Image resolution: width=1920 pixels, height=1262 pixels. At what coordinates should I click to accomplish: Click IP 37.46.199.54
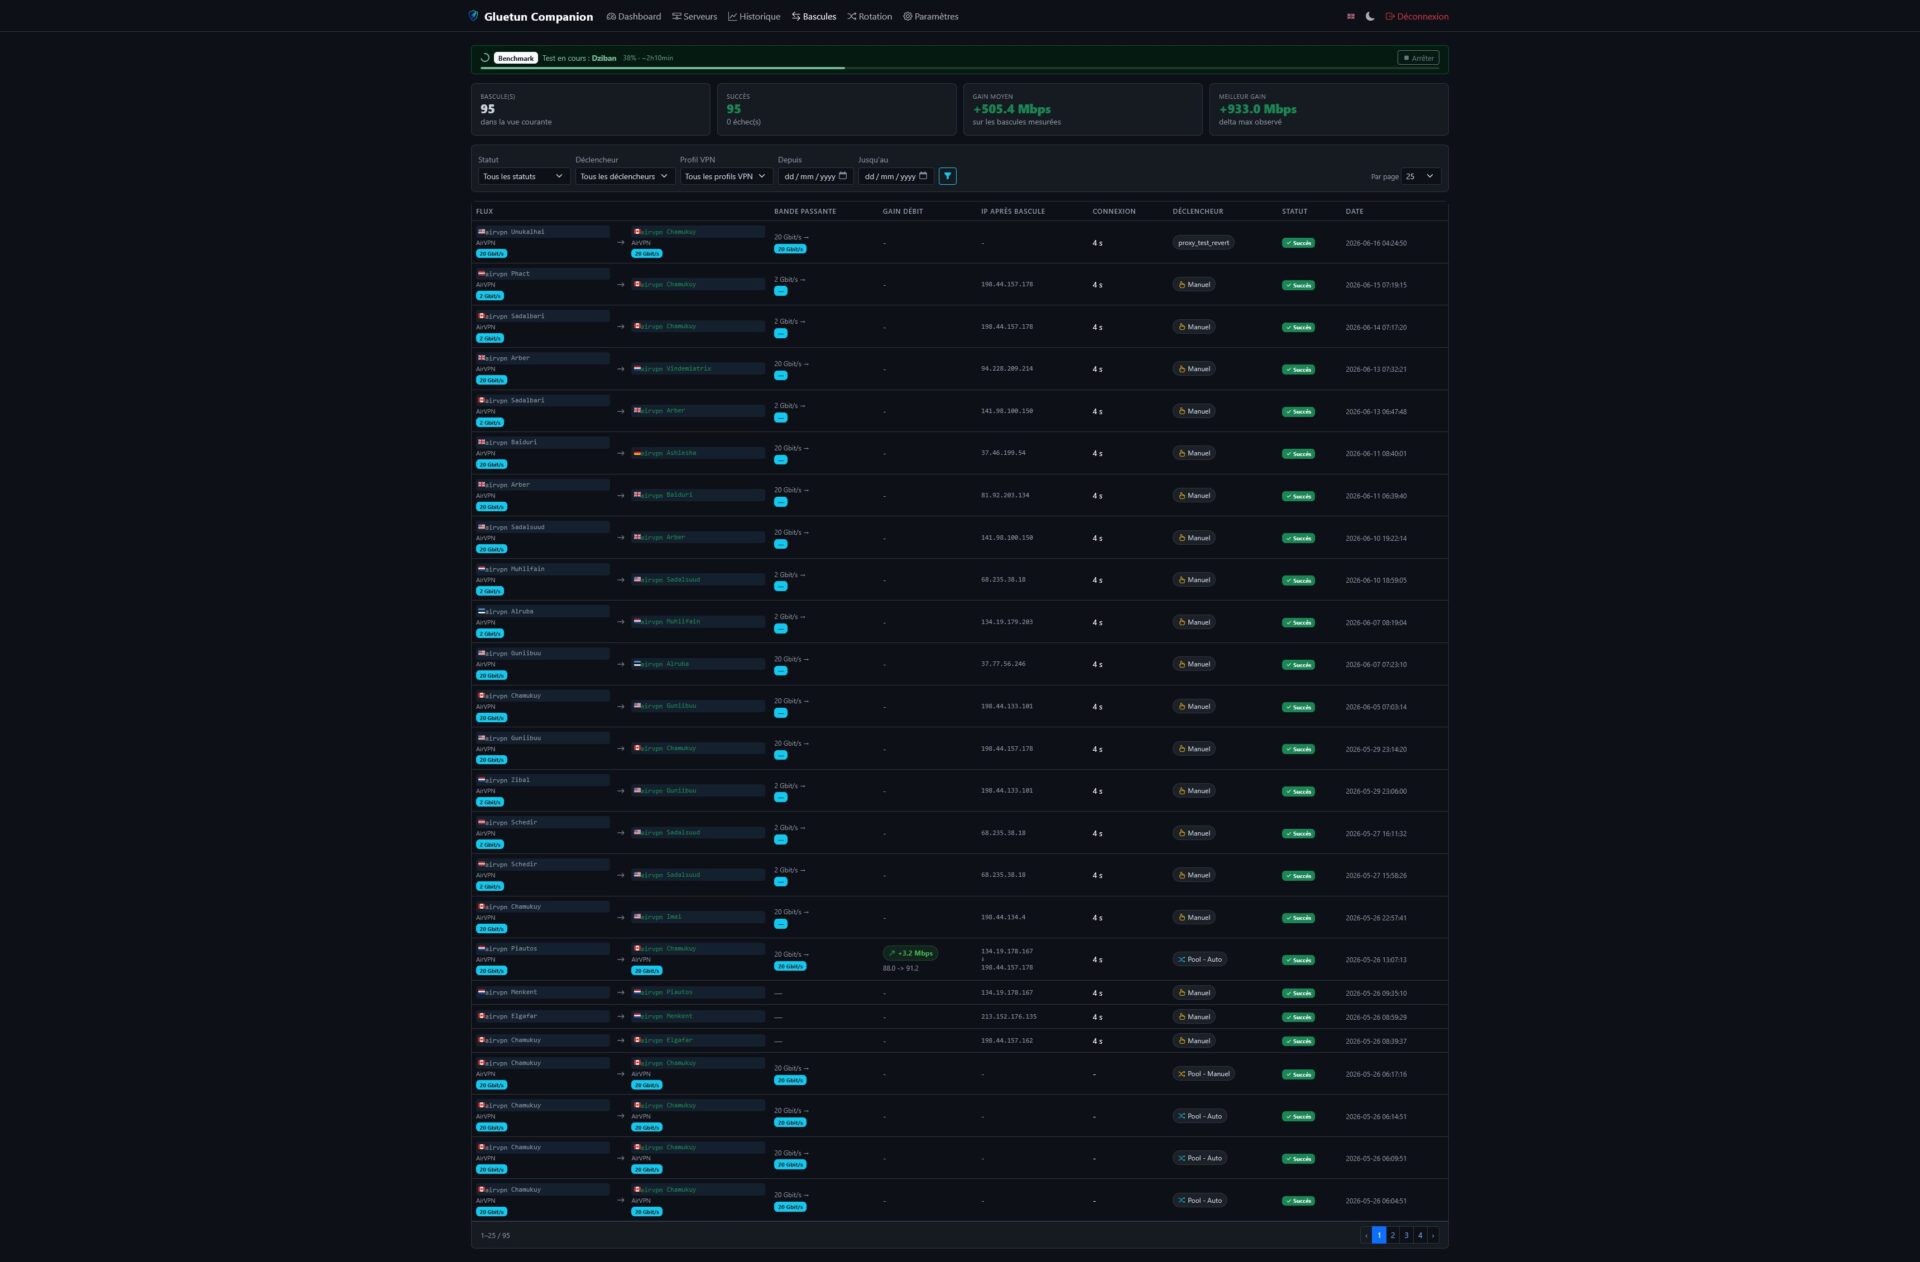click(1003, 453)
